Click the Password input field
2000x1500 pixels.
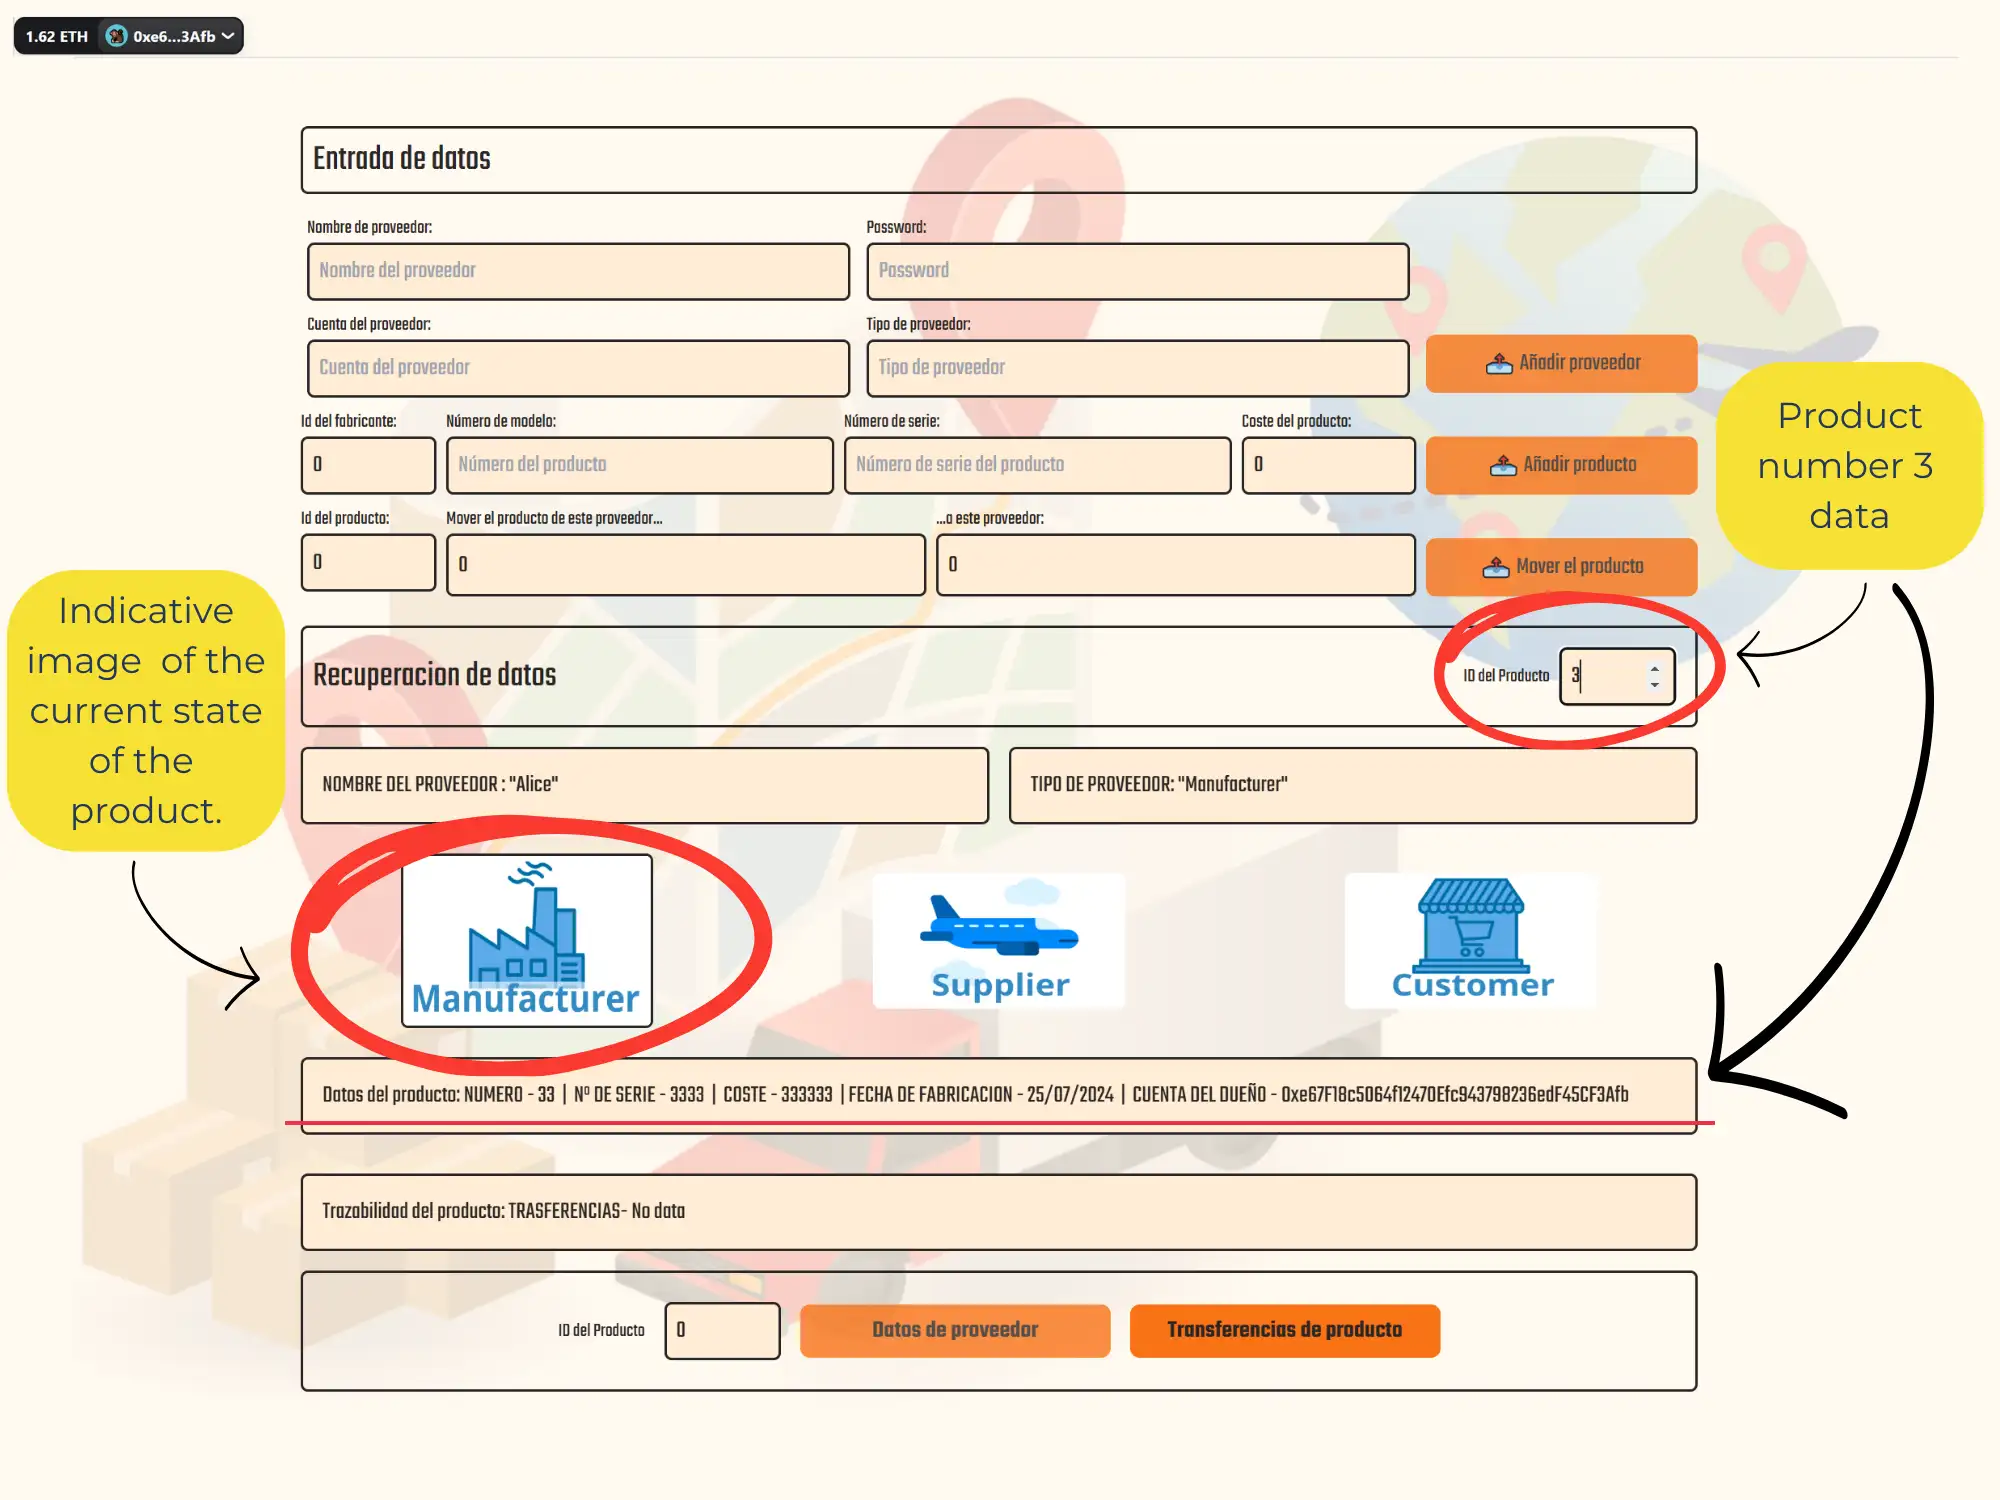[x=1137, y=271]
